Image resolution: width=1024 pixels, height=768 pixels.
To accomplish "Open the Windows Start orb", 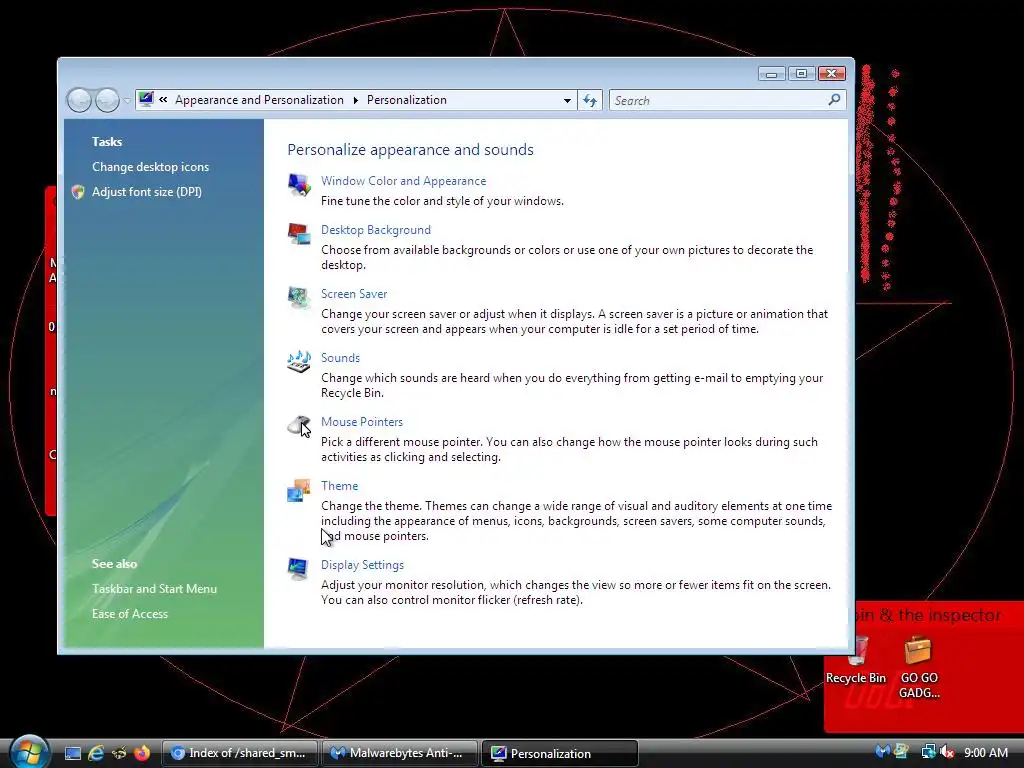I will coord(29,751).
